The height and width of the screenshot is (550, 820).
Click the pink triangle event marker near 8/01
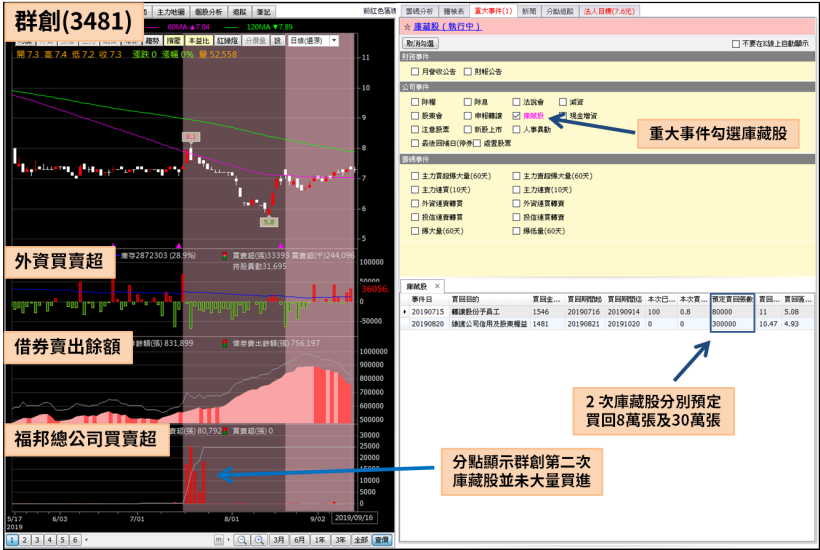click(x=281, y=245)
